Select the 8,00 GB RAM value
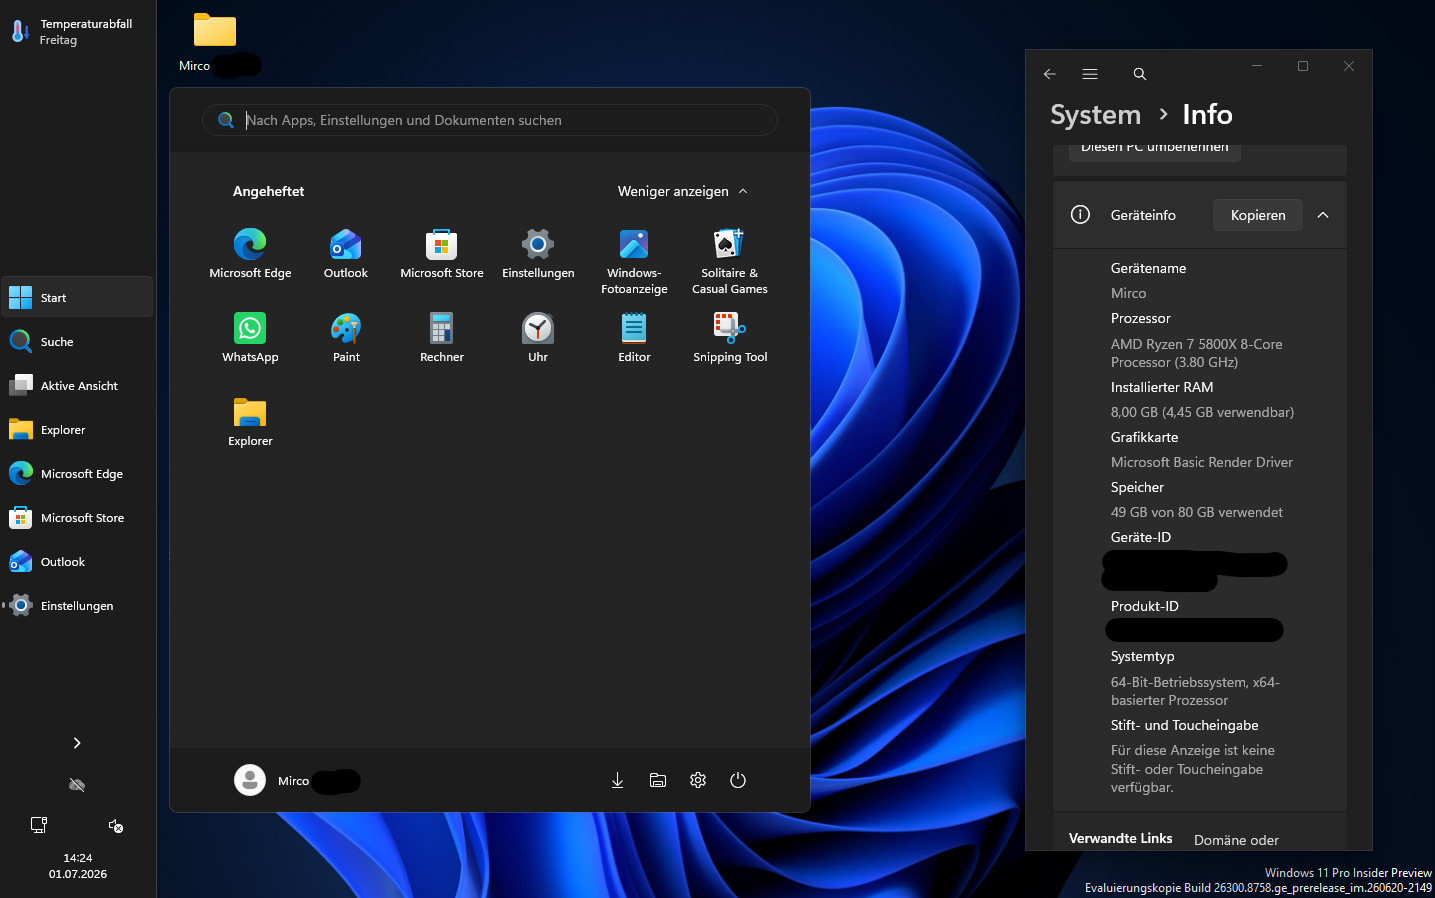Viewport: 1435px width, 898px height. click(1202, 412)
